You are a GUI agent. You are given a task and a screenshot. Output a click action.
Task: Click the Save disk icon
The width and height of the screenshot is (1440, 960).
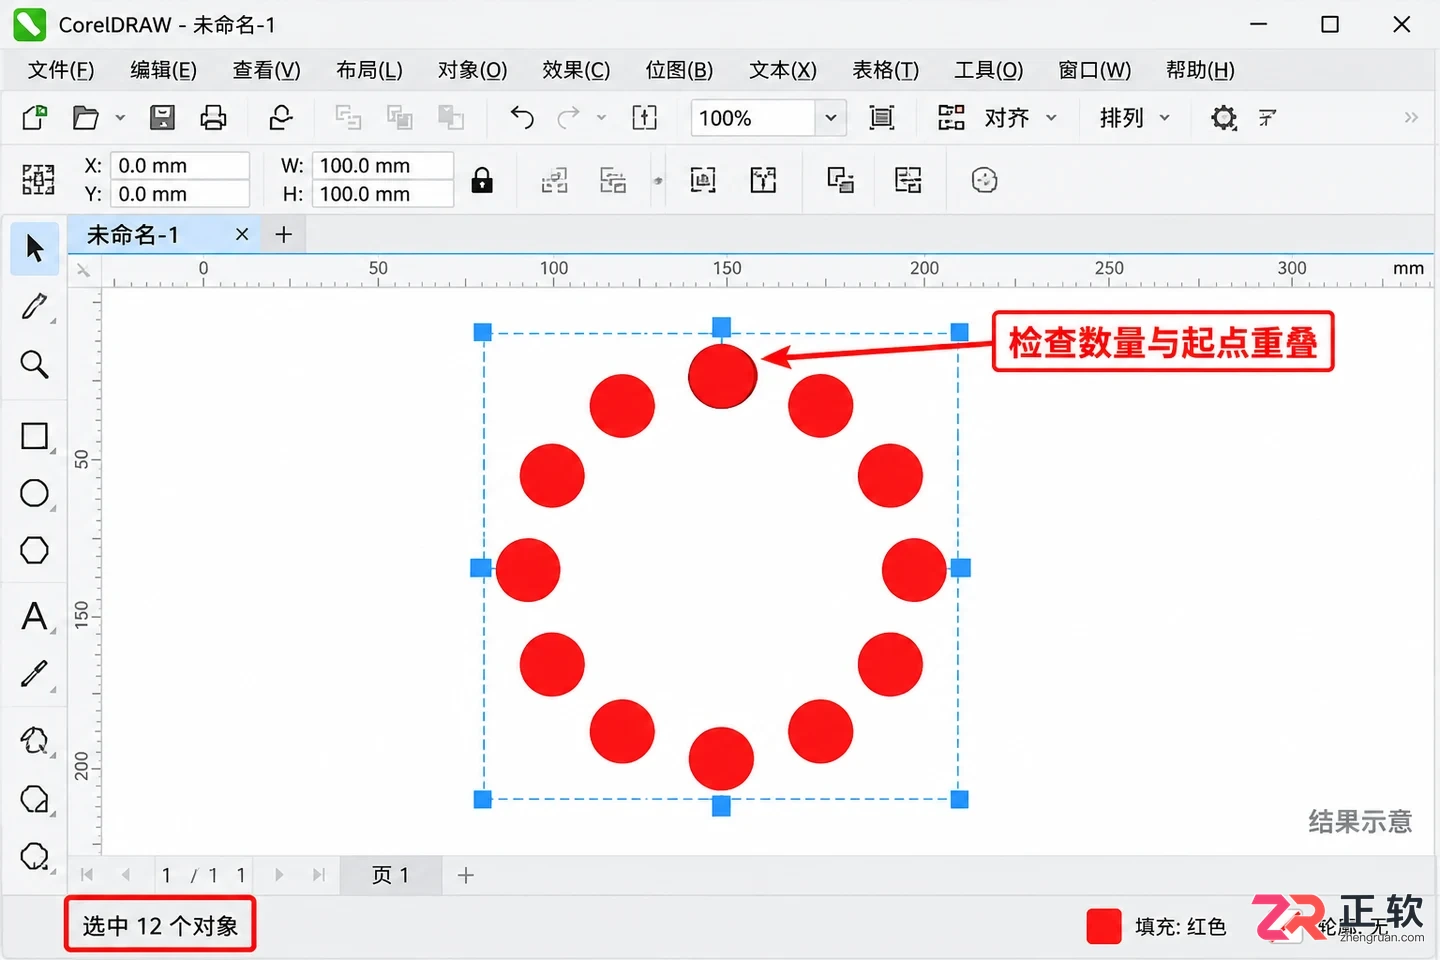pyautogui.click(x=162, y=118)
